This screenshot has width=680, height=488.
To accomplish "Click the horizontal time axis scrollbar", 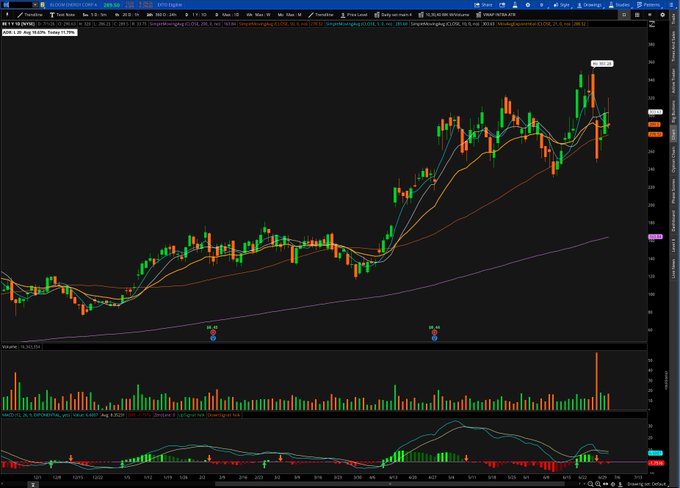I will pos(389,484).
